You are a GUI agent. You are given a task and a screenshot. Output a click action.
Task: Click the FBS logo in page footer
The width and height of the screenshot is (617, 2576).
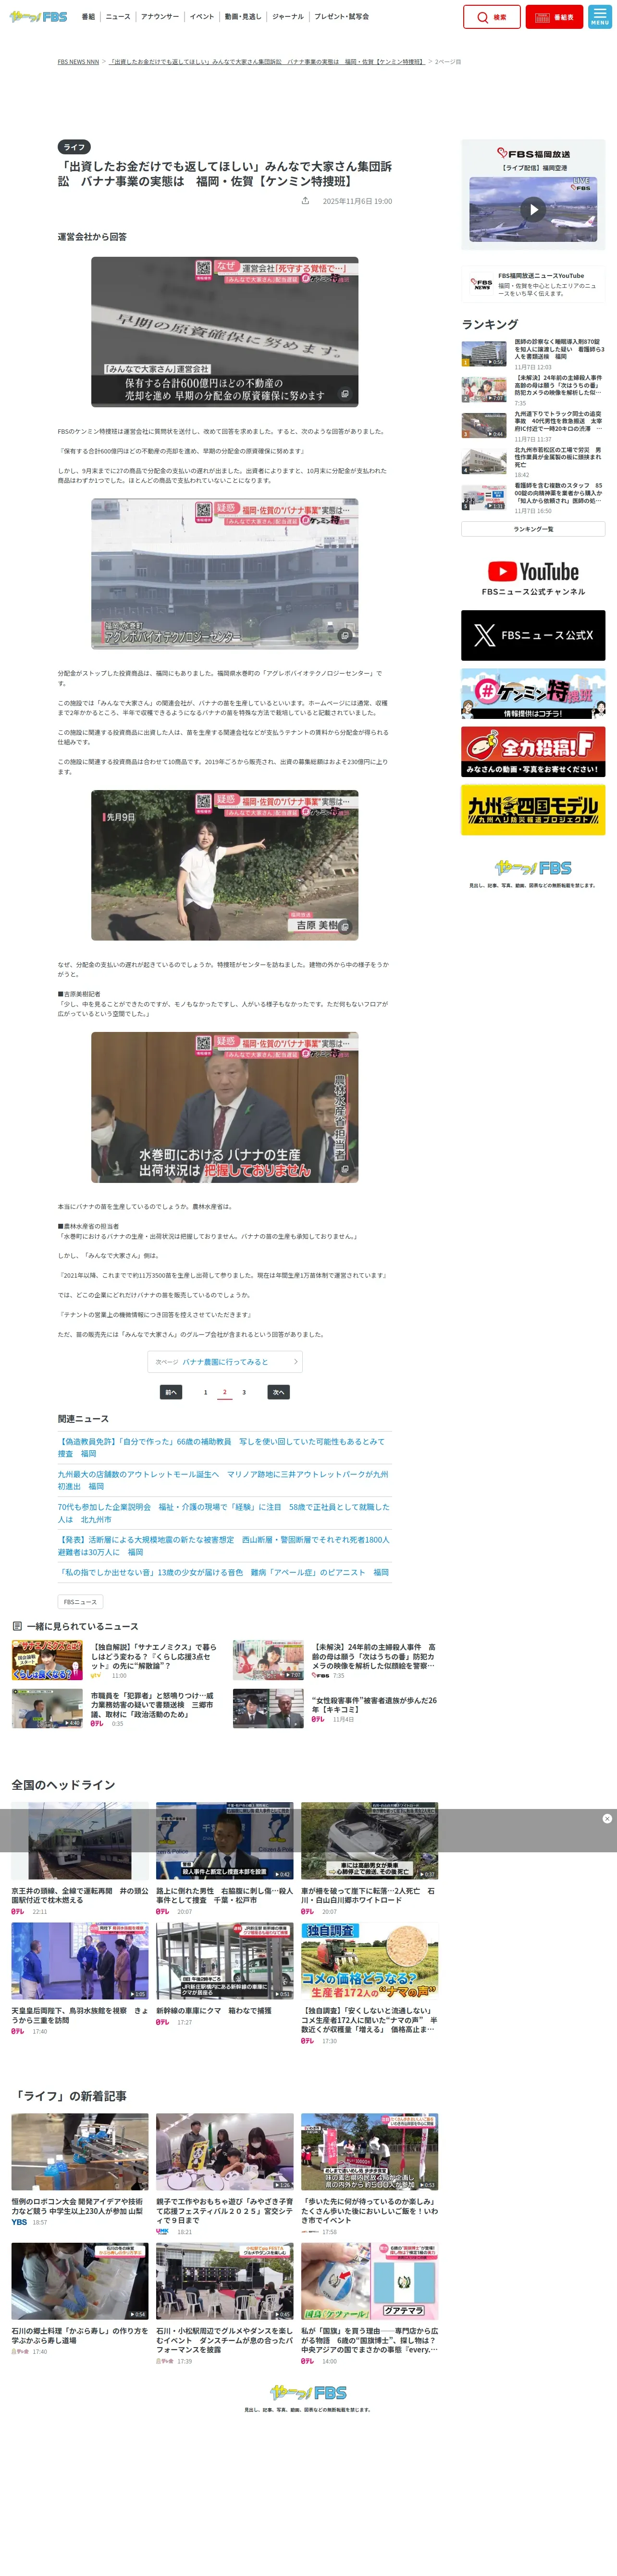click(x=308, y=2392)
